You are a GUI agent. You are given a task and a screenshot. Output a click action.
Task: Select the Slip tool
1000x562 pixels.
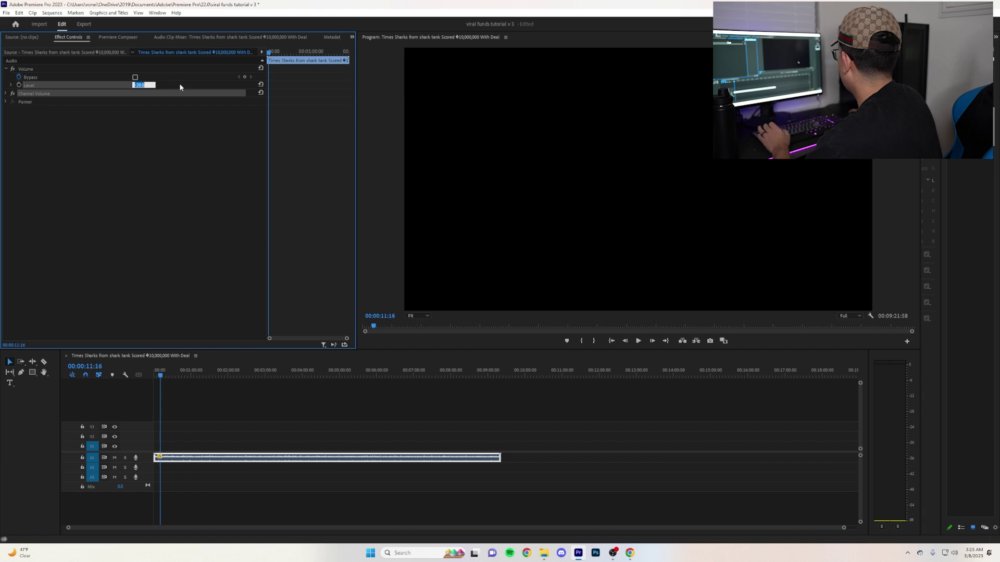(x=10, y=372)
